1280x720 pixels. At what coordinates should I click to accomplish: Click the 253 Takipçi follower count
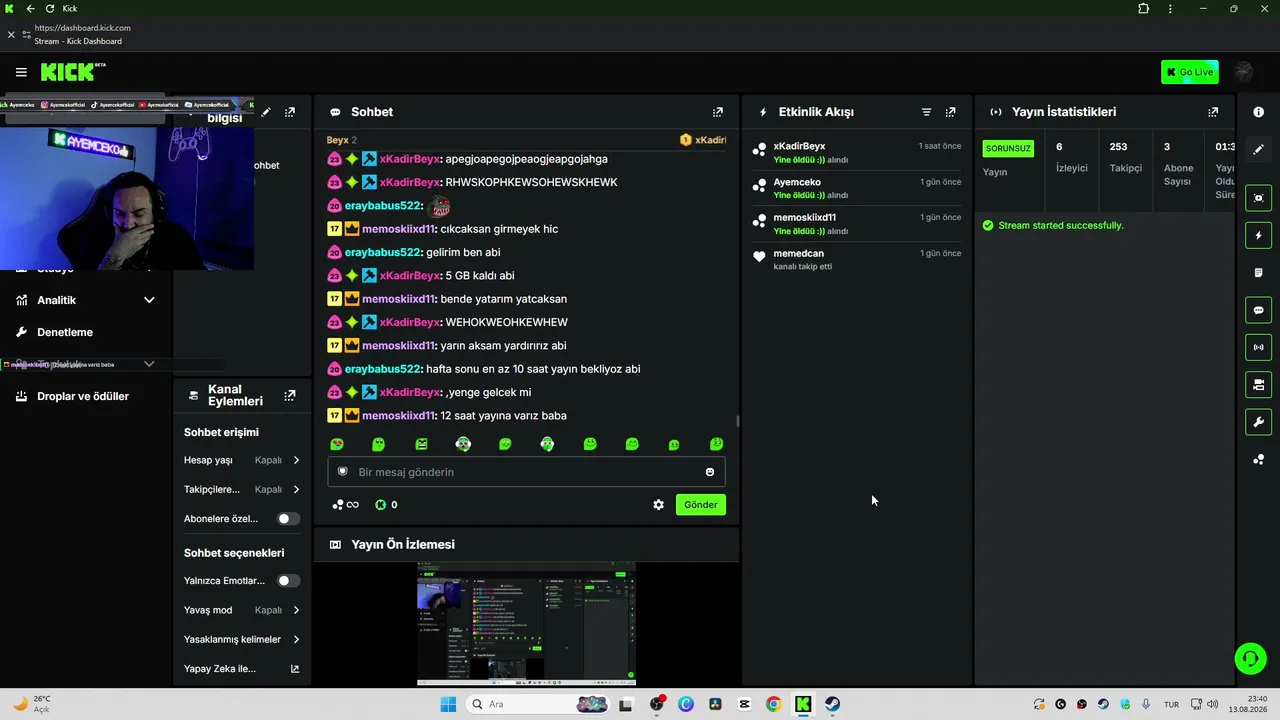click(1125, 157)
